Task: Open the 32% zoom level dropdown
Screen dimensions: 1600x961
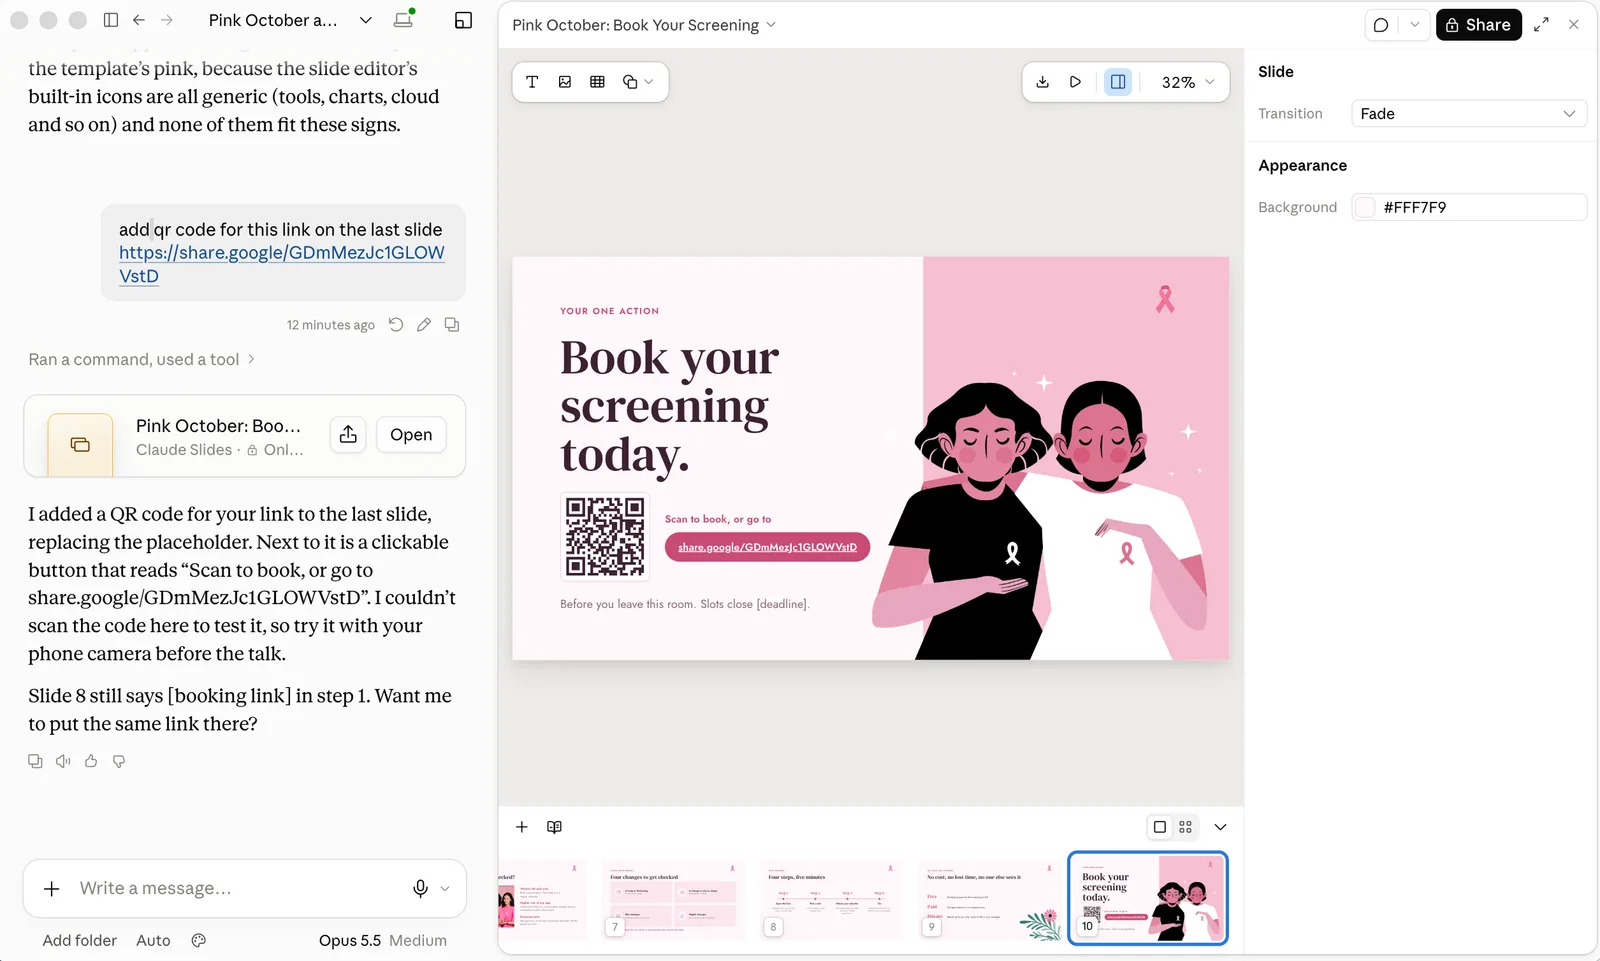Action: pyautogui.click(x=1188, y=82)
